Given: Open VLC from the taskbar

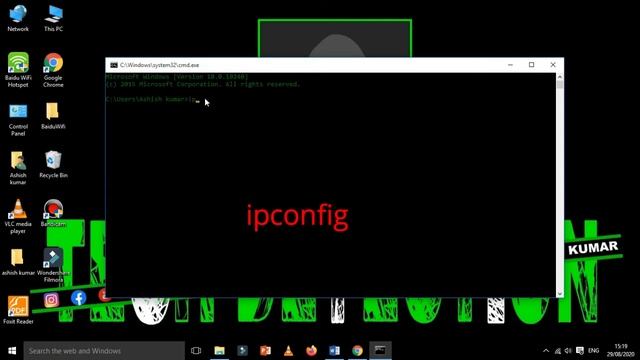Looking at the screenshot, I should [289, 351].
